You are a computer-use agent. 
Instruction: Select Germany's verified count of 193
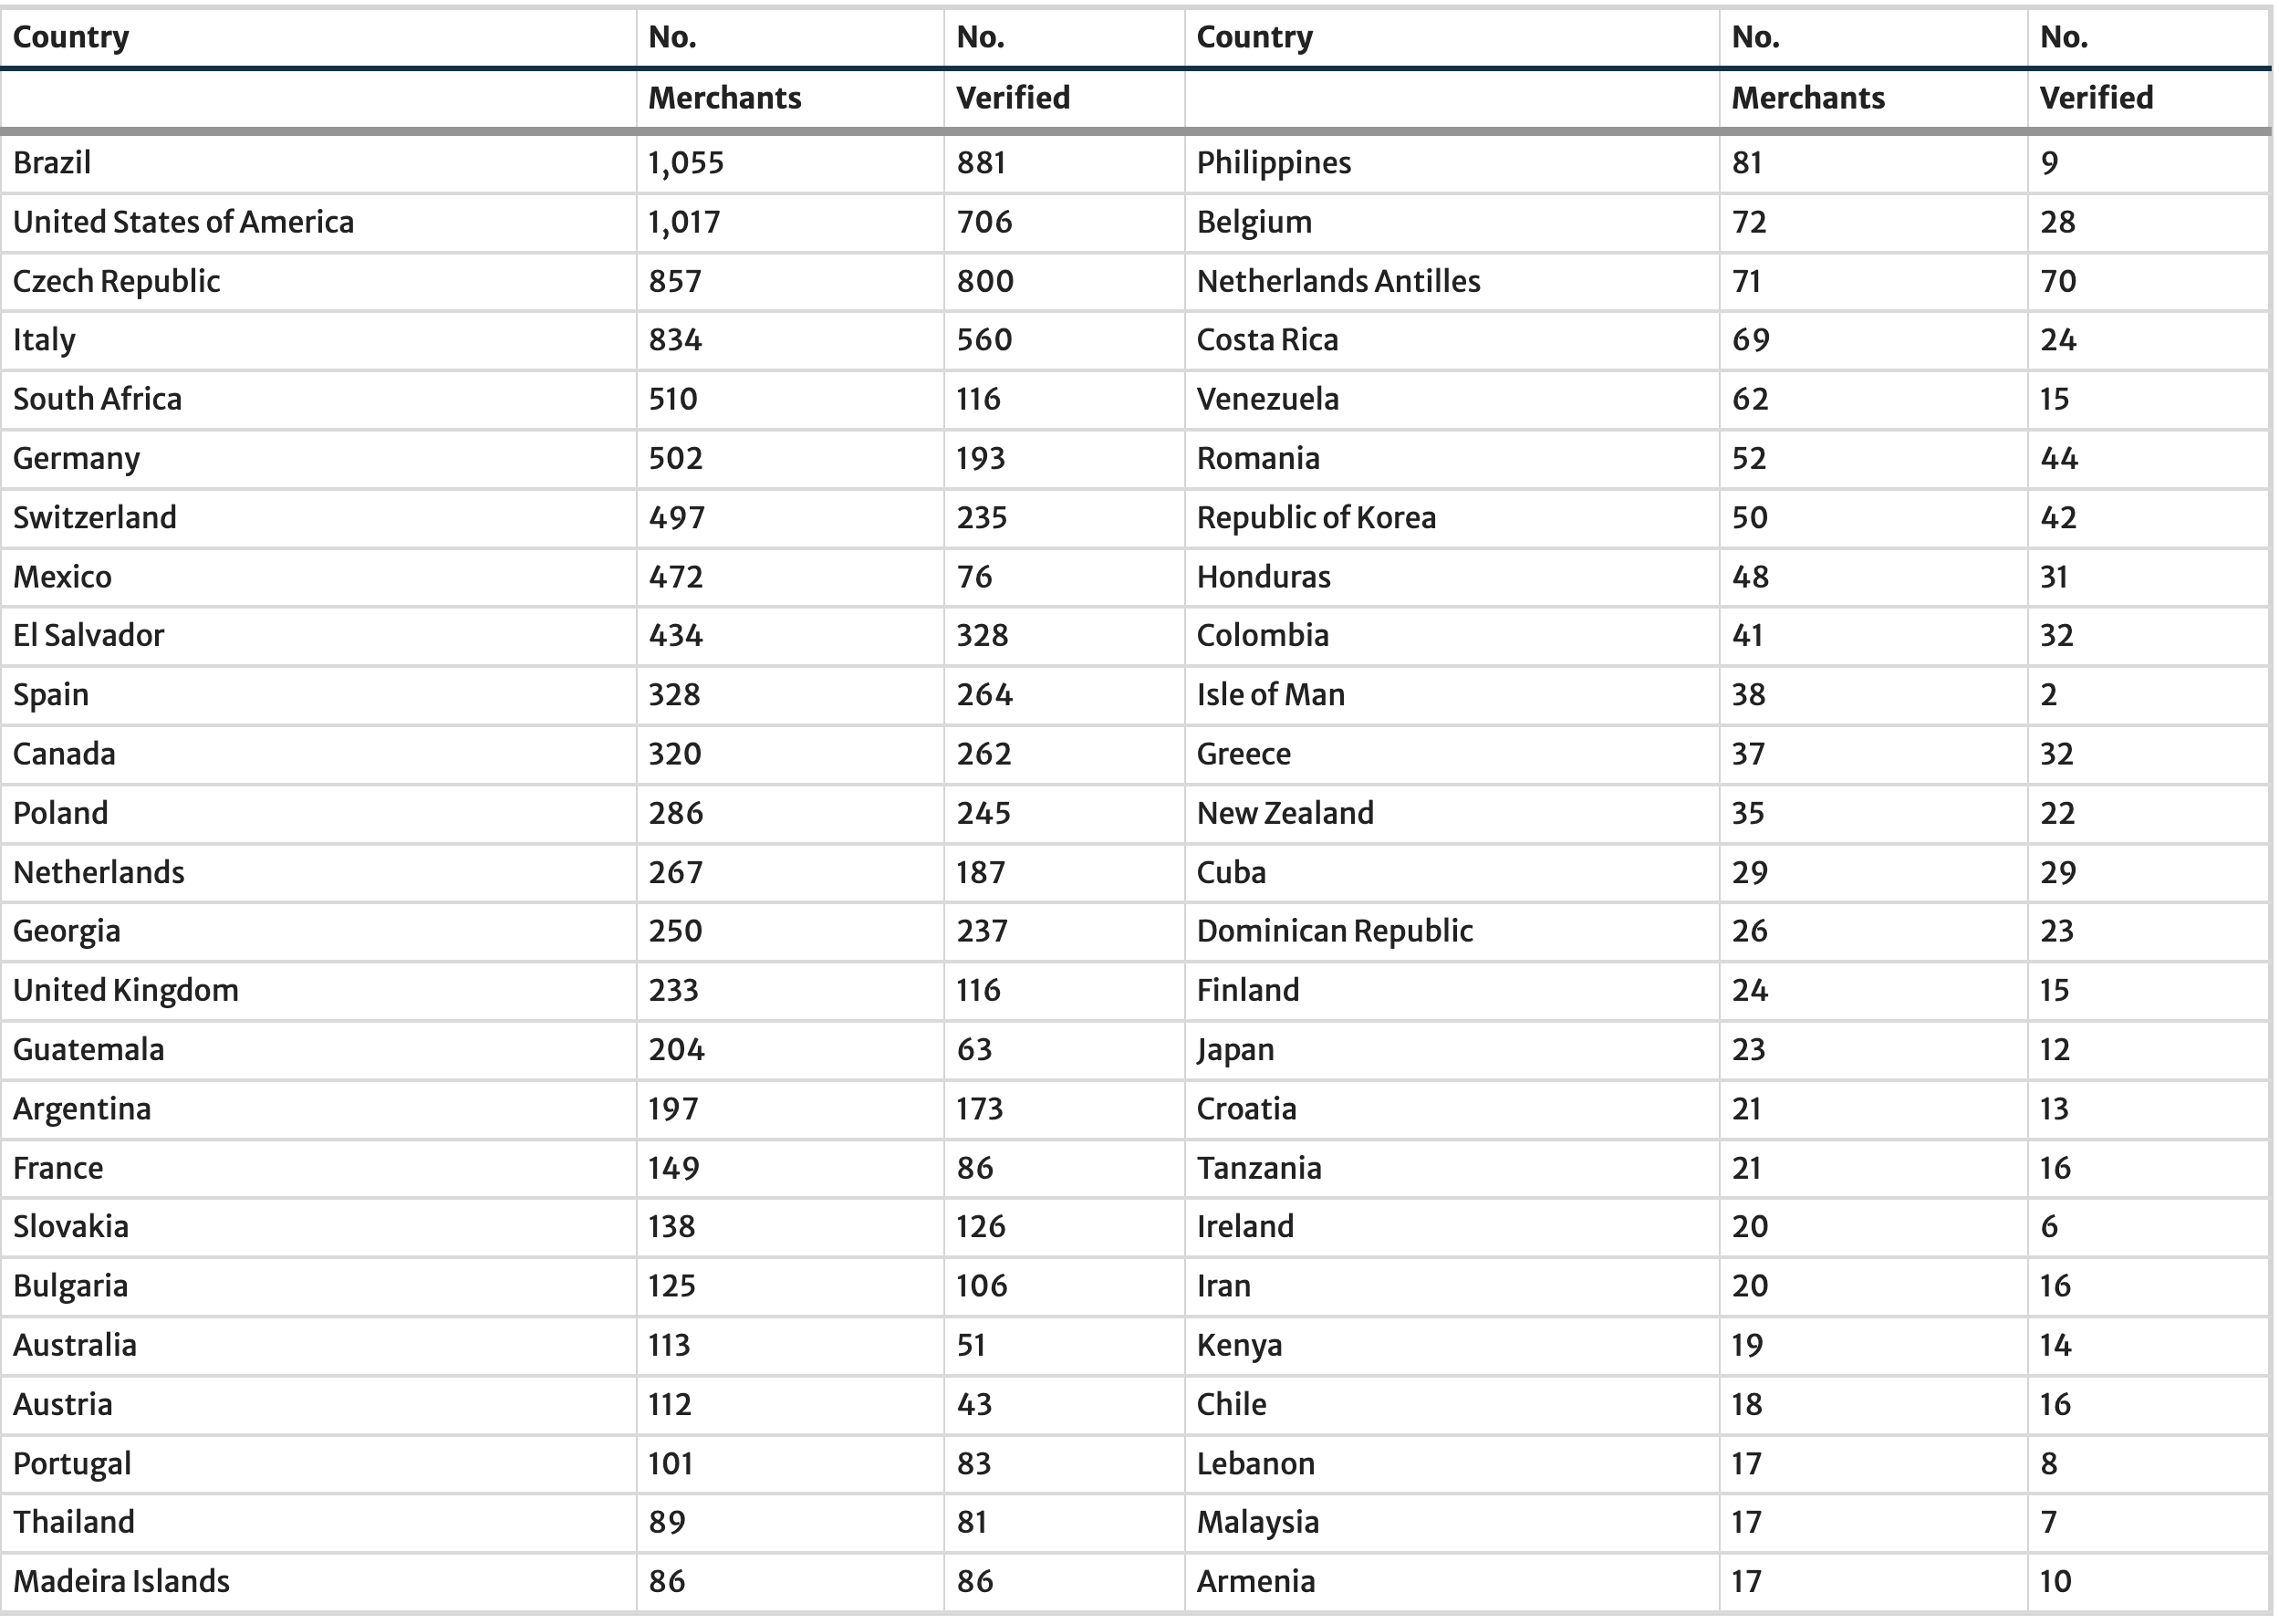tap(980, 458)
